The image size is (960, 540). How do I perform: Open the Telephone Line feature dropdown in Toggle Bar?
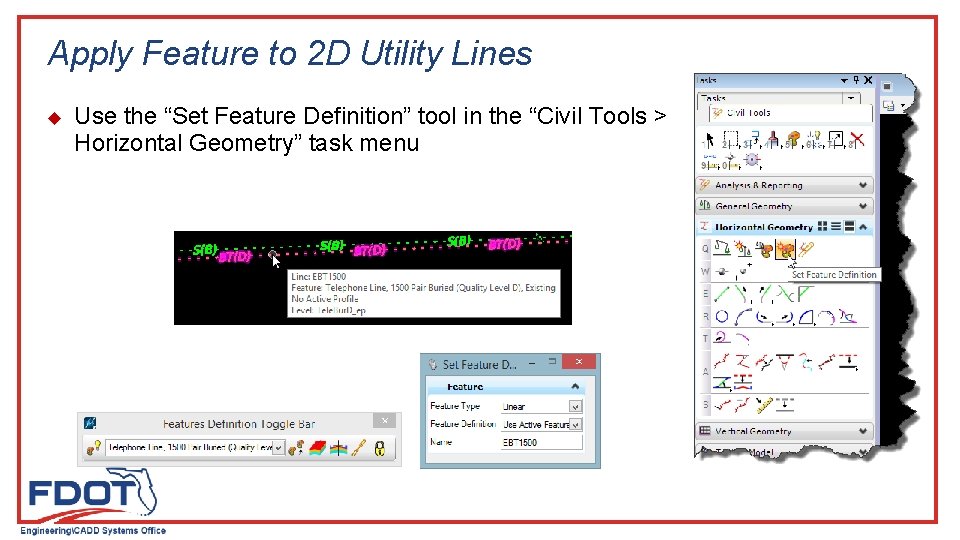tap(278, 448)
